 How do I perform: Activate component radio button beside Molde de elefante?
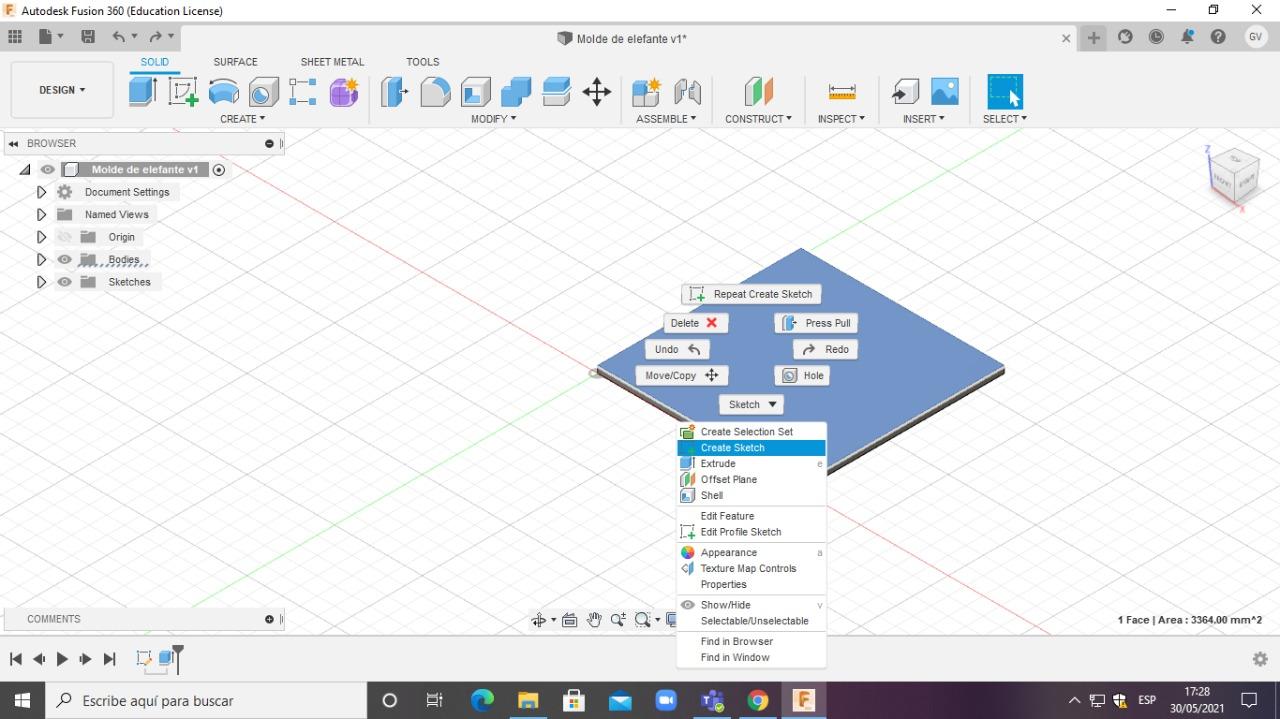click(219, 170)
